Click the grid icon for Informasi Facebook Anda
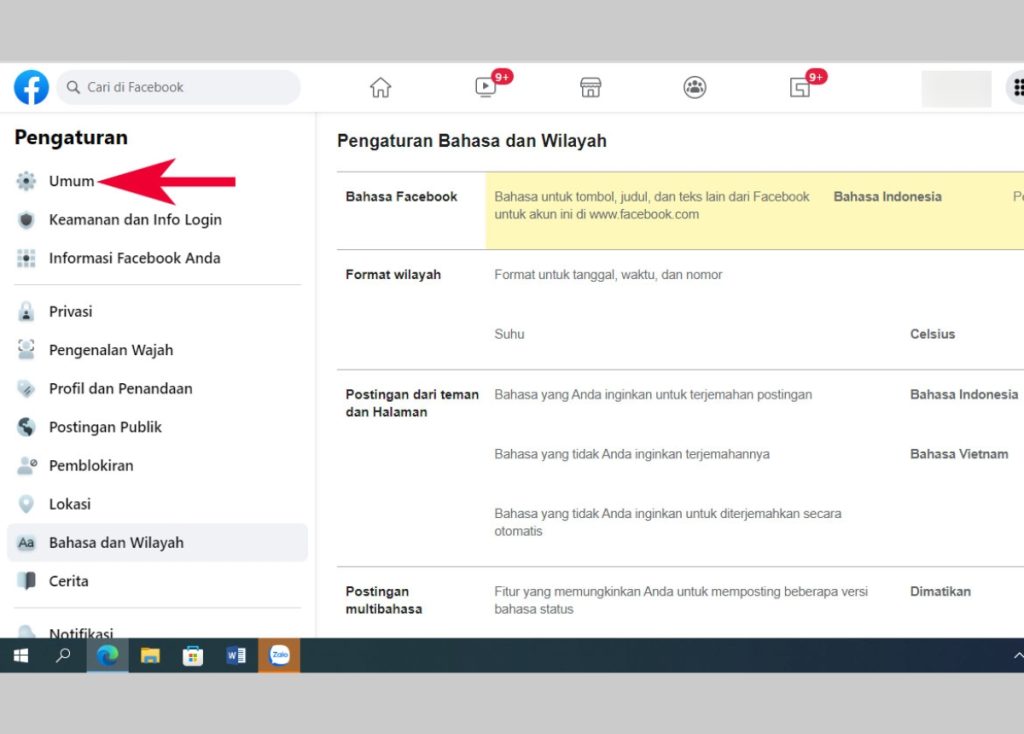The height and width of the screenshot is (734, 1024). (26, 258)
